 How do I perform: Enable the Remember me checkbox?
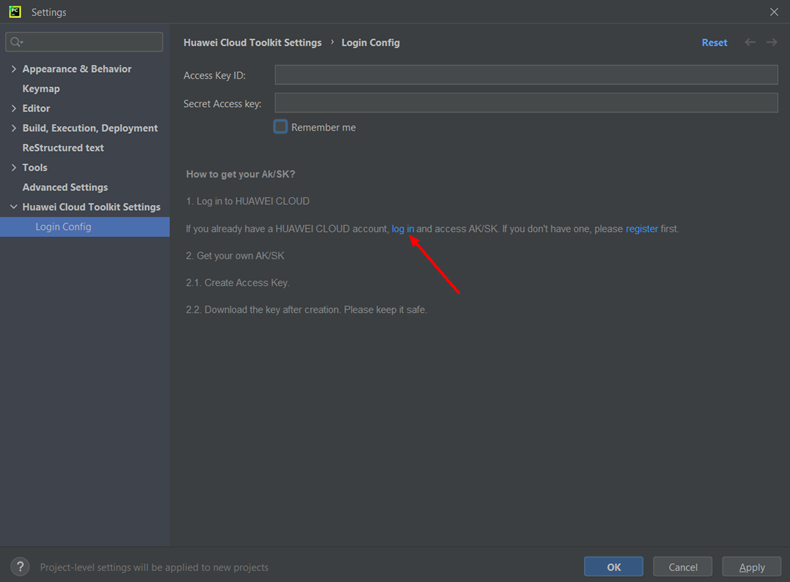(281, 127)
